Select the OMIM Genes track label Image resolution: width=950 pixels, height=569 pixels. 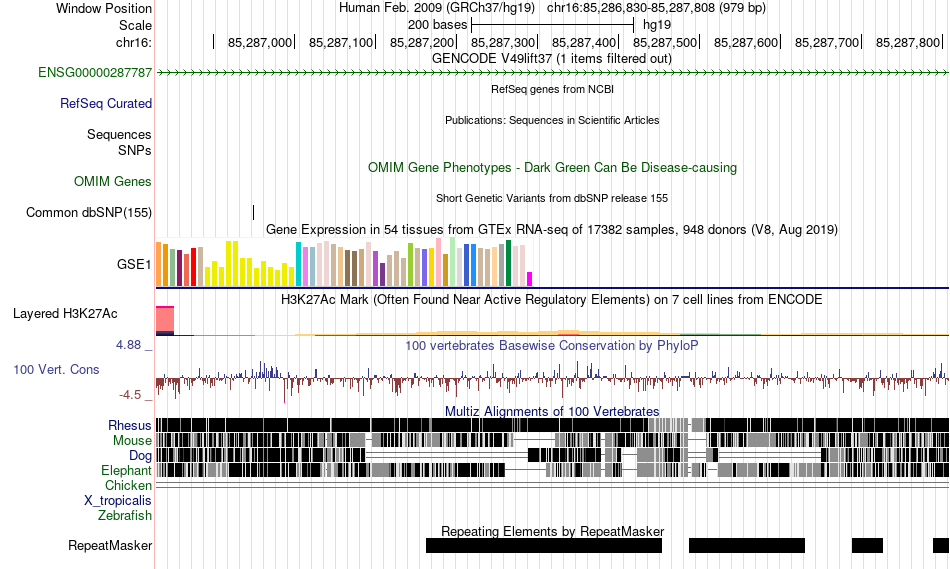pyautogui.click(x=113, y=181)
